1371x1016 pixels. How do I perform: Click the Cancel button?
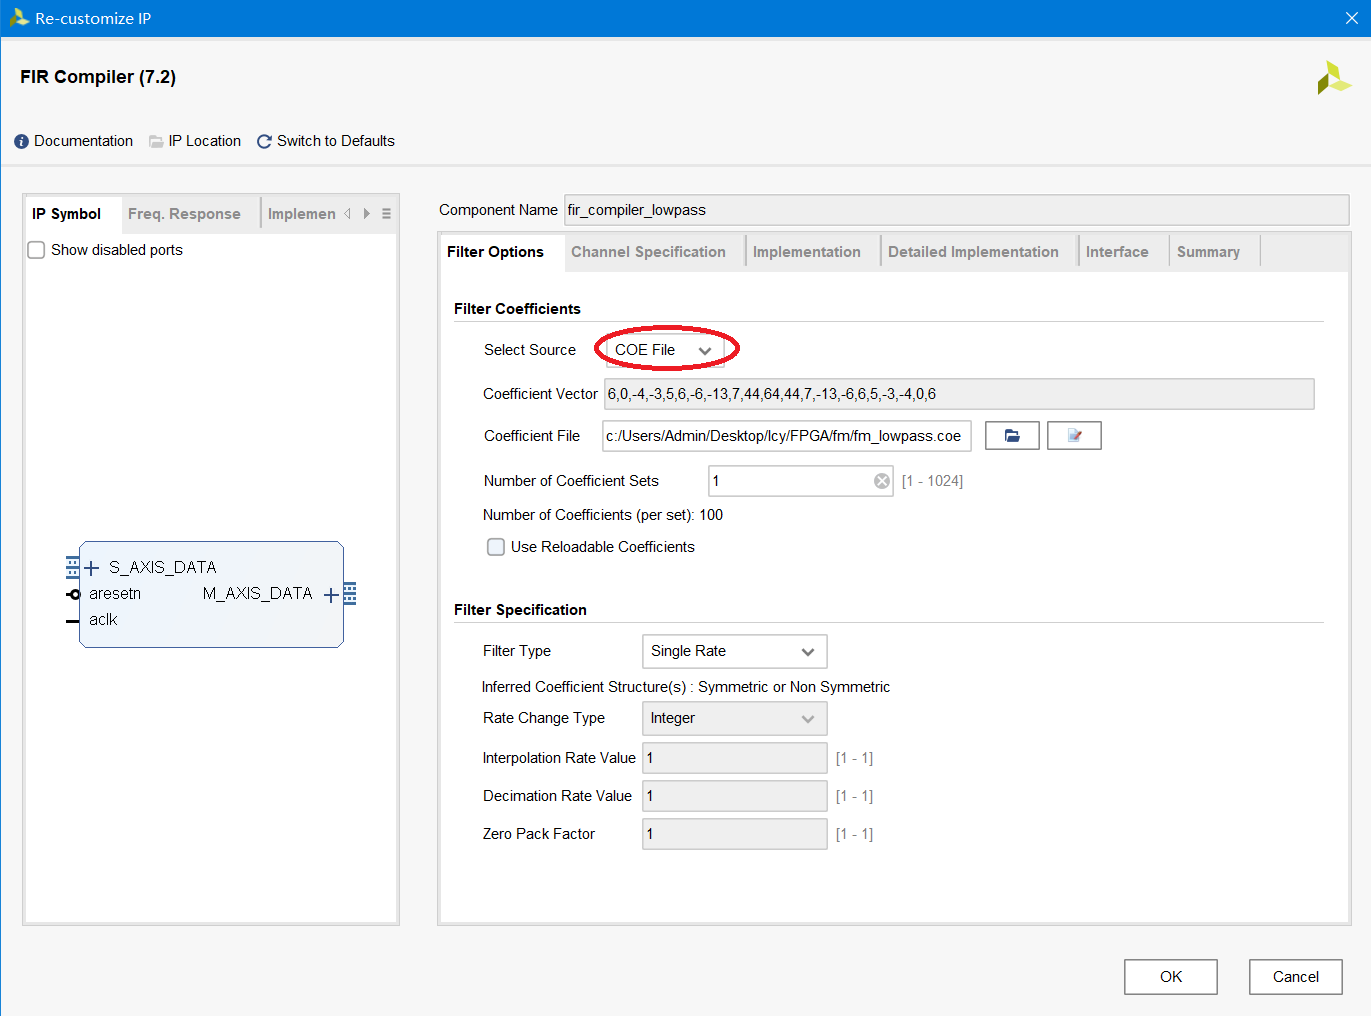coord(1296,977)
